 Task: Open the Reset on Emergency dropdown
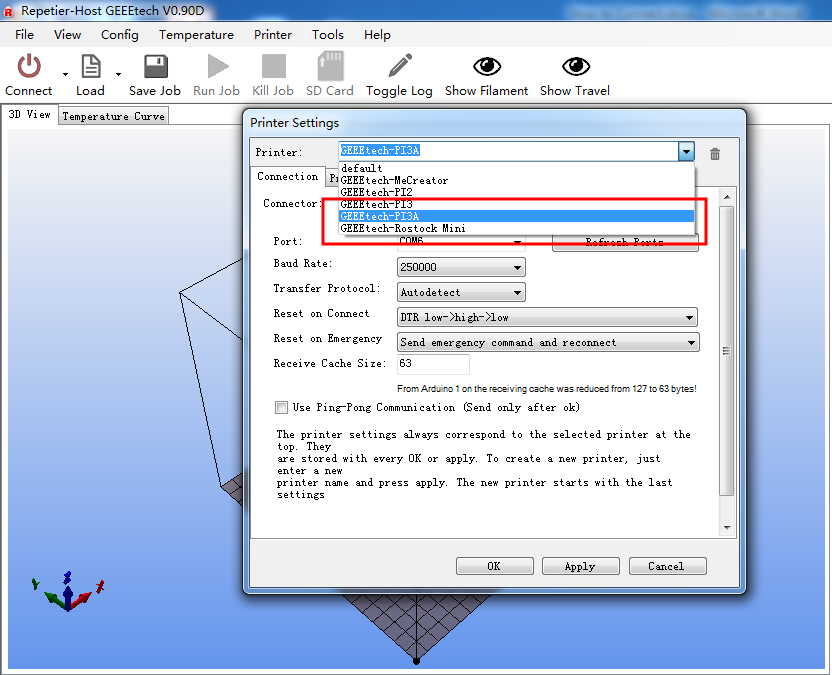point(548,342)
